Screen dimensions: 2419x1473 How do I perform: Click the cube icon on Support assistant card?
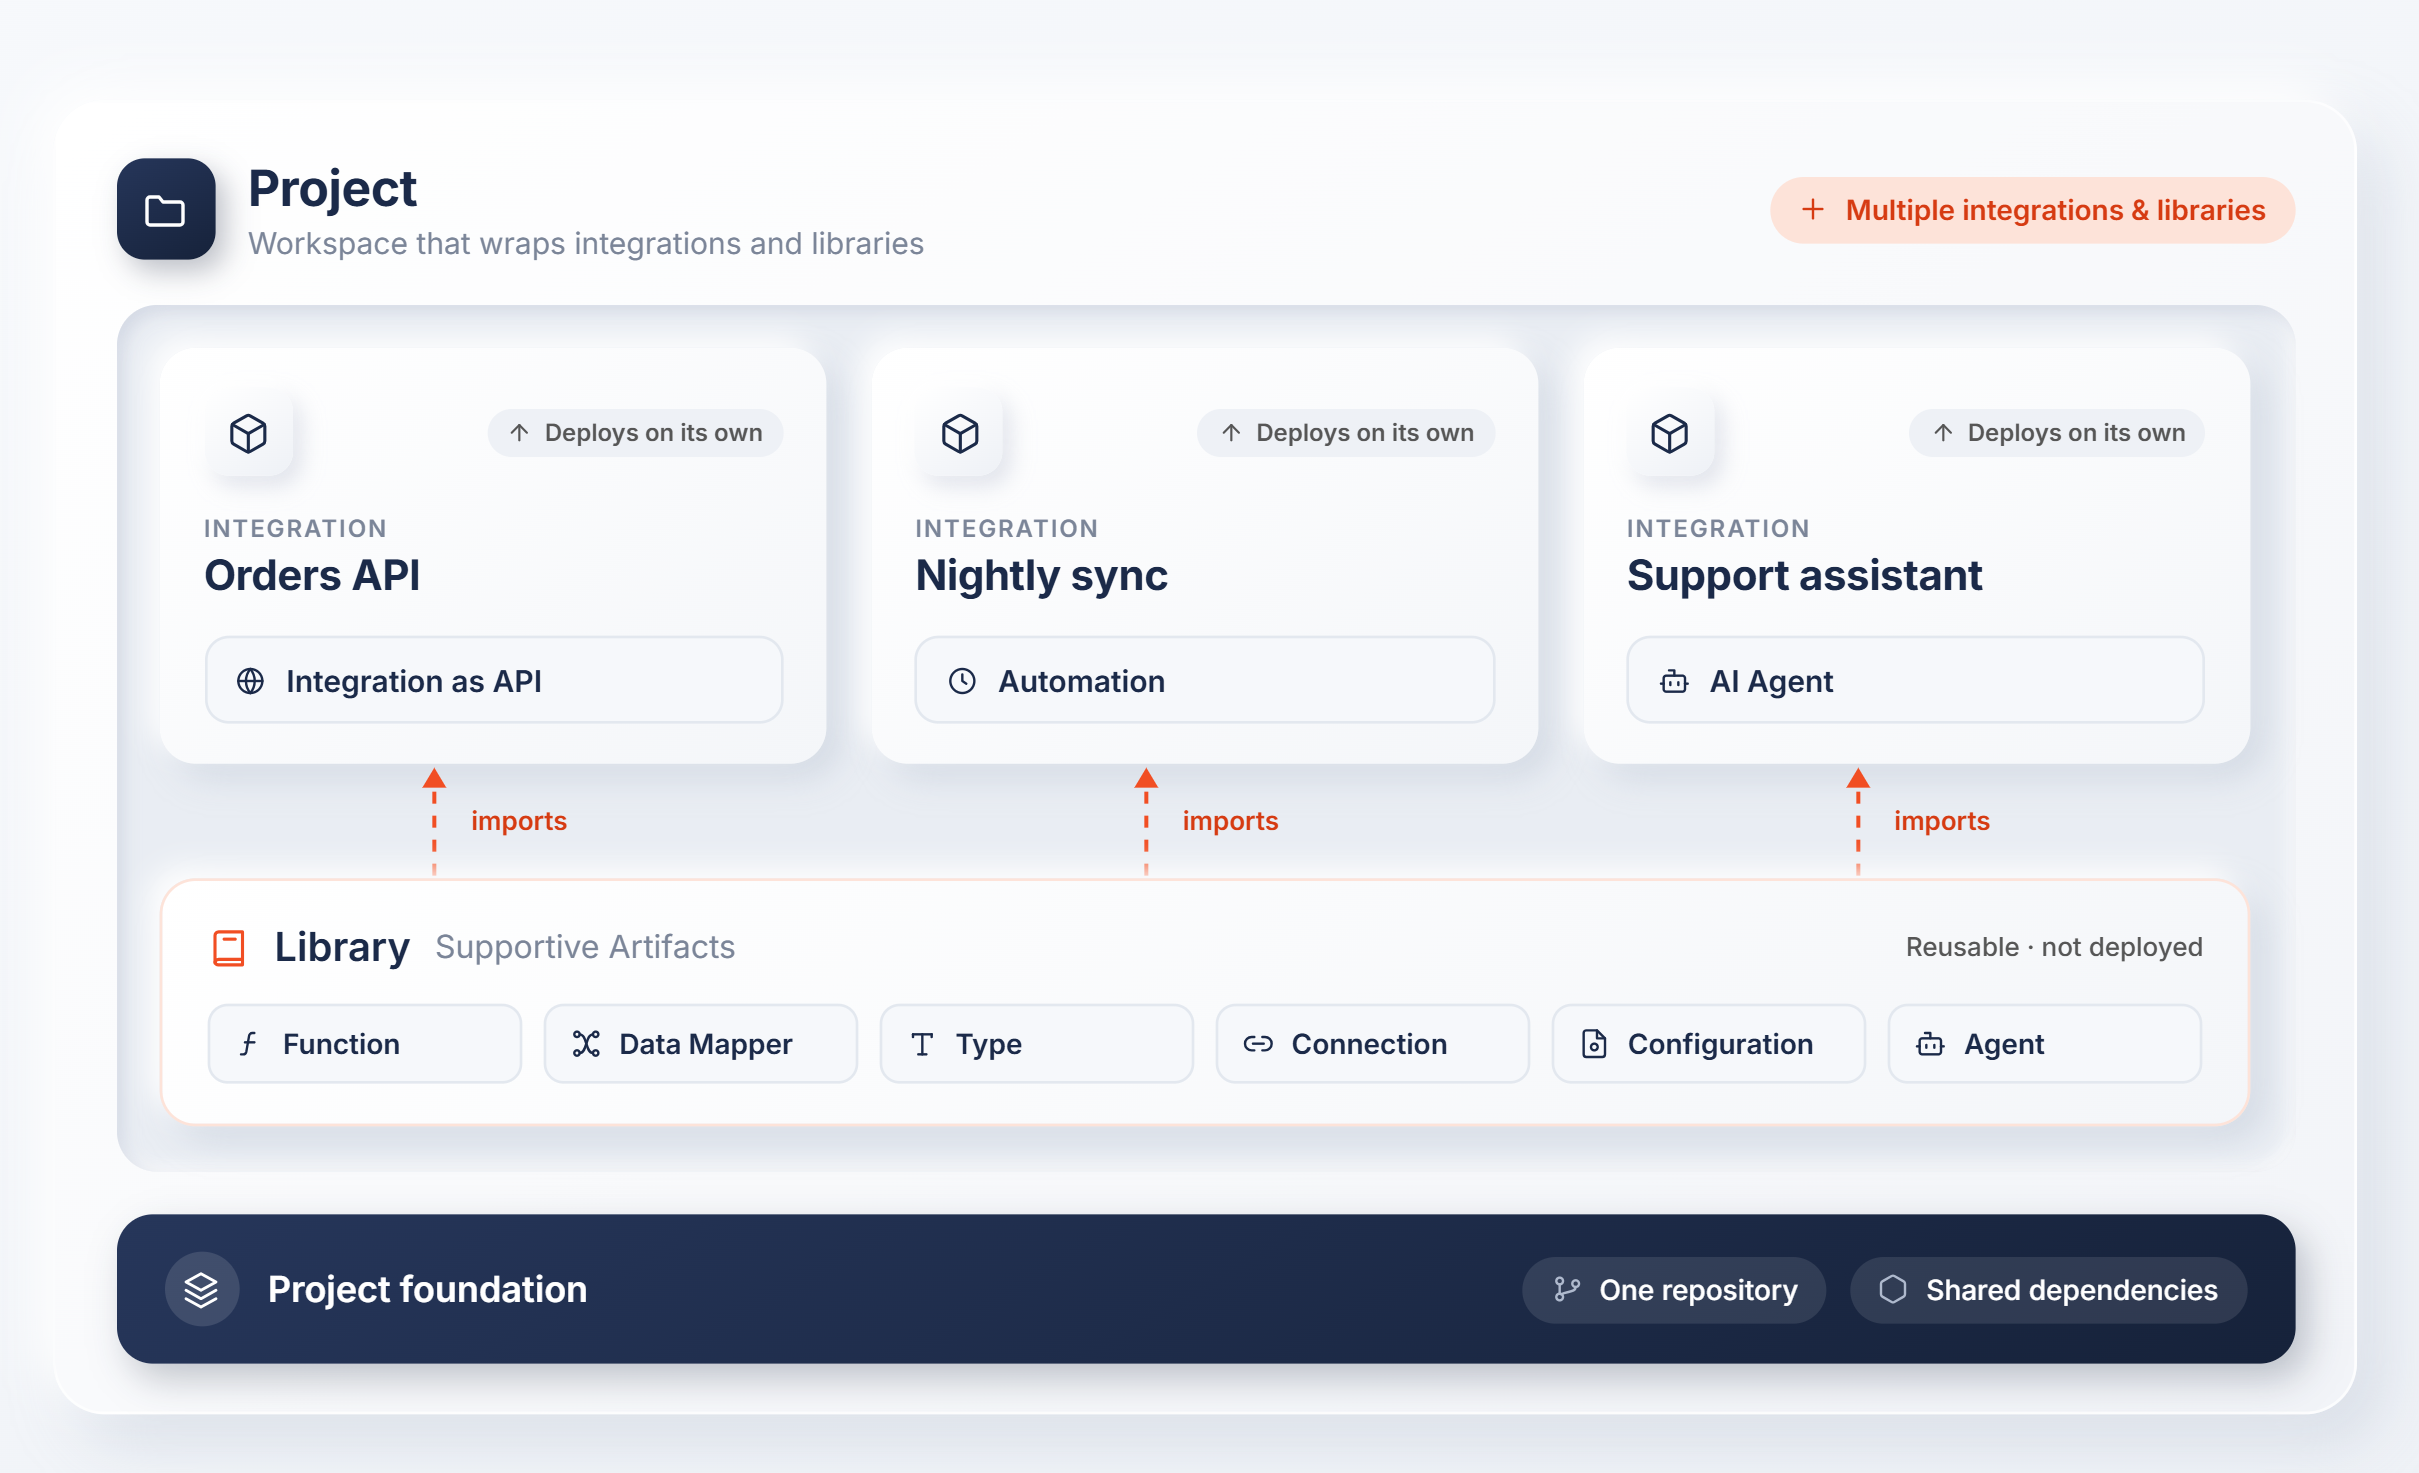[x=1670, y=433]
